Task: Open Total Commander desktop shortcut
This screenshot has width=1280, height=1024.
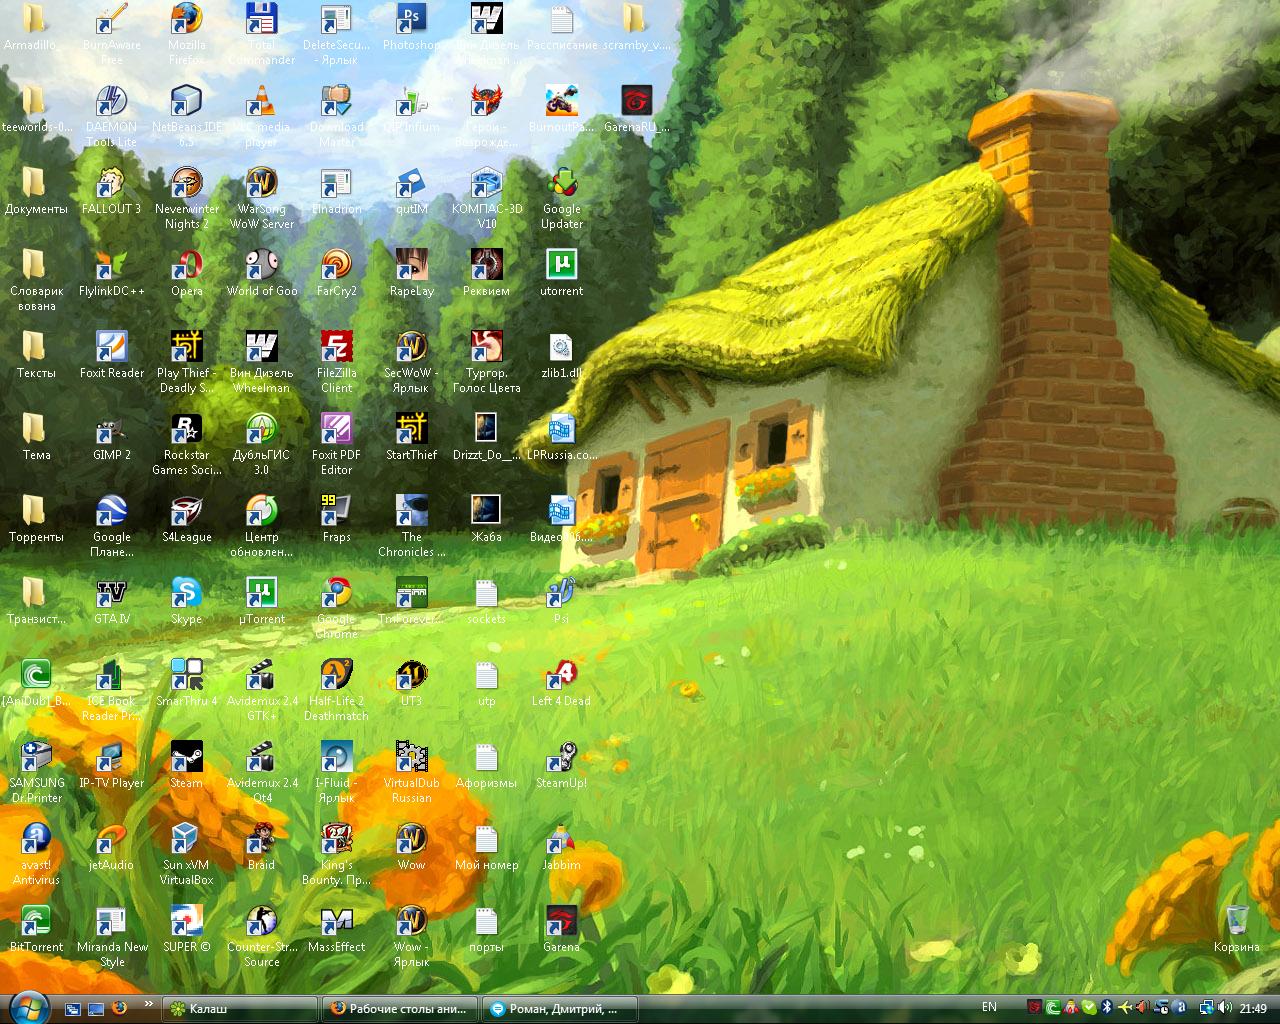Action: point(262,34)
